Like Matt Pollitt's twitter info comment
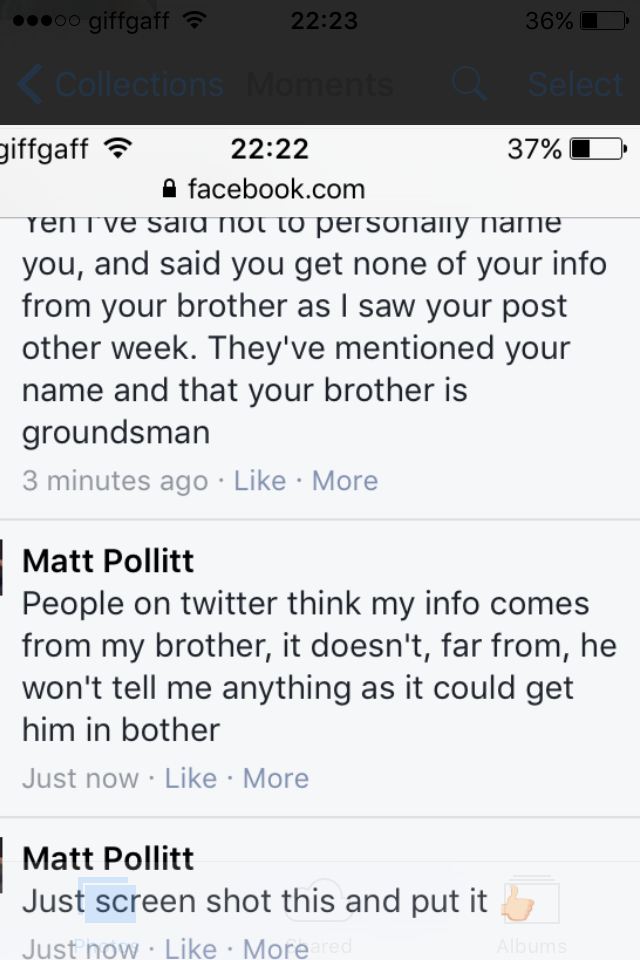This screenshot has width=640, height=960. pos(190,778)
